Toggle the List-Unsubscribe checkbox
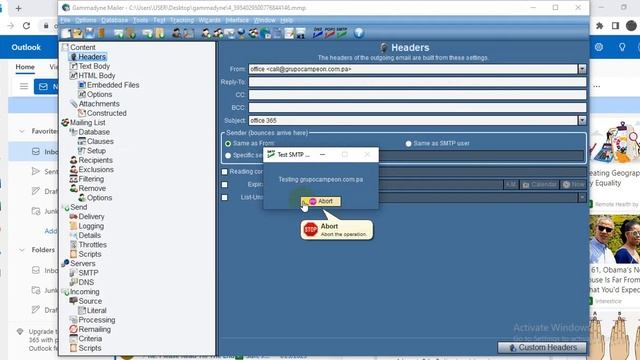This screenshot has height=360, width=640. [224, 198]
